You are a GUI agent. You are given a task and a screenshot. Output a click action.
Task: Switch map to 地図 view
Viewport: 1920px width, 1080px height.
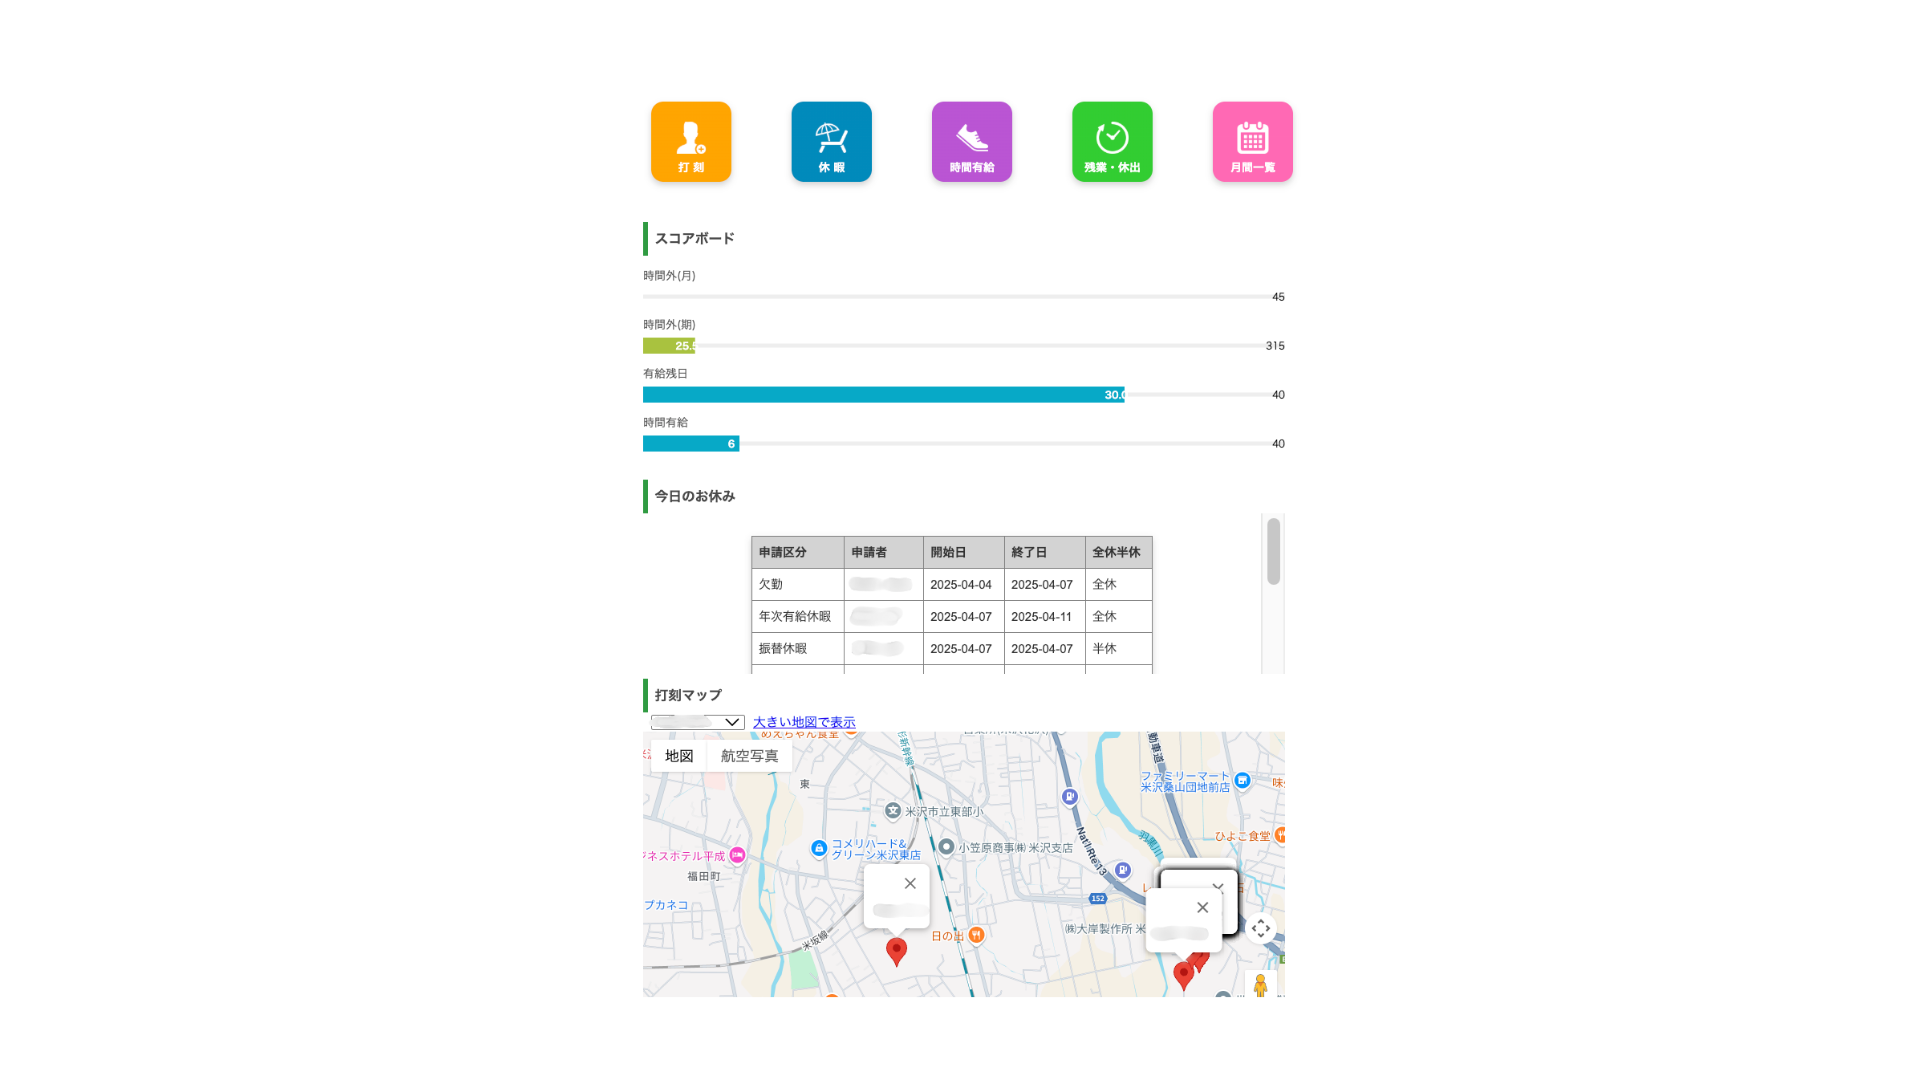tap(679, 756)
